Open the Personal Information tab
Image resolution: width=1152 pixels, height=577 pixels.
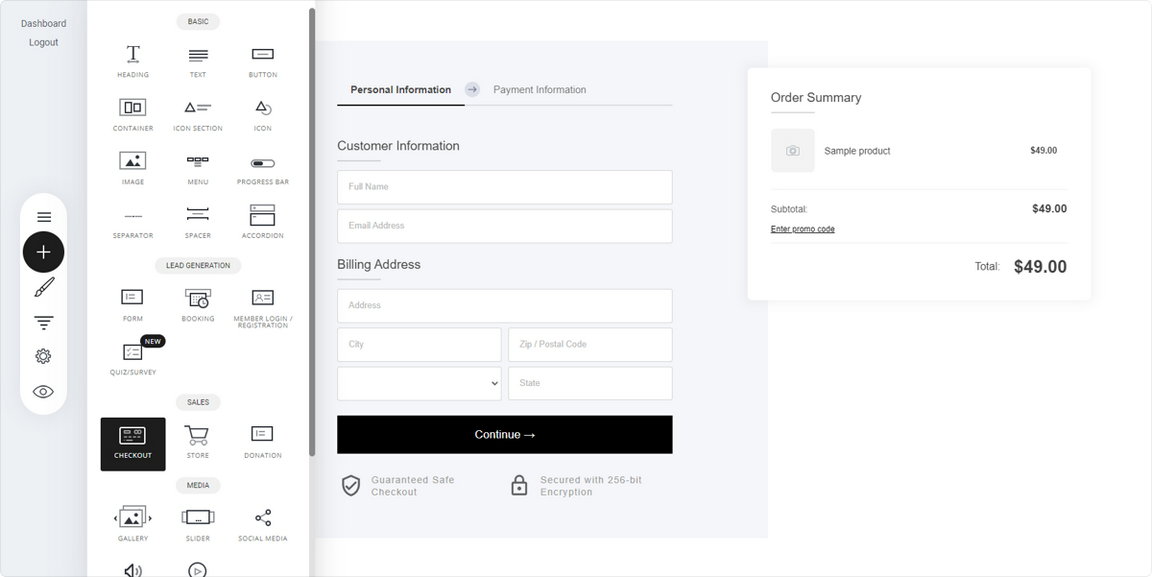[x=400, y=90]
